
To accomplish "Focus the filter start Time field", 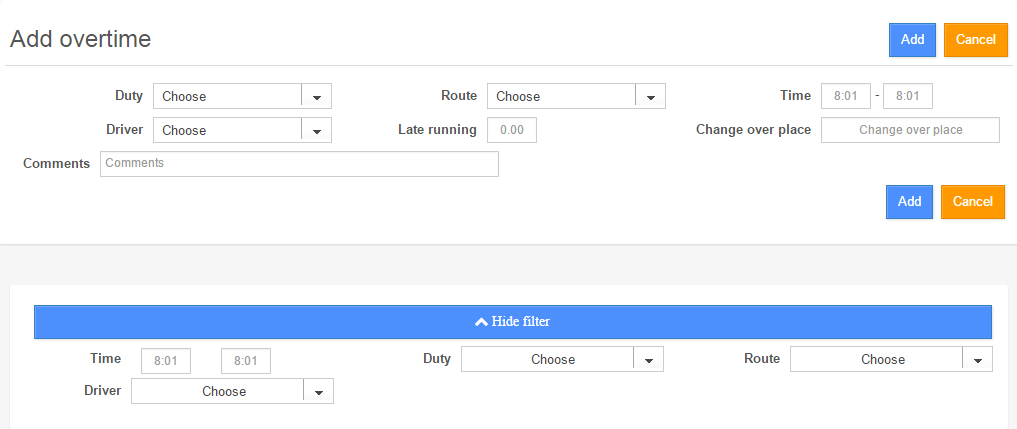I will 166,360.
